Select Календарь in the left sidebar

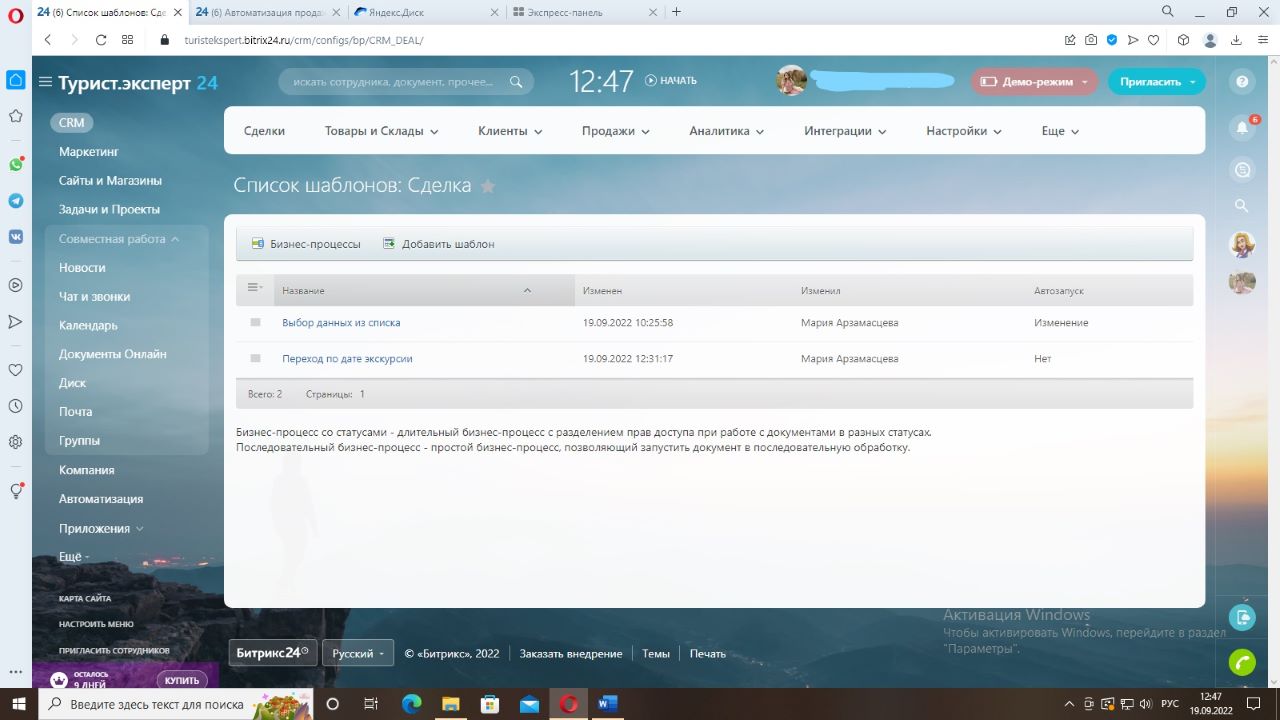click(88, 326)
